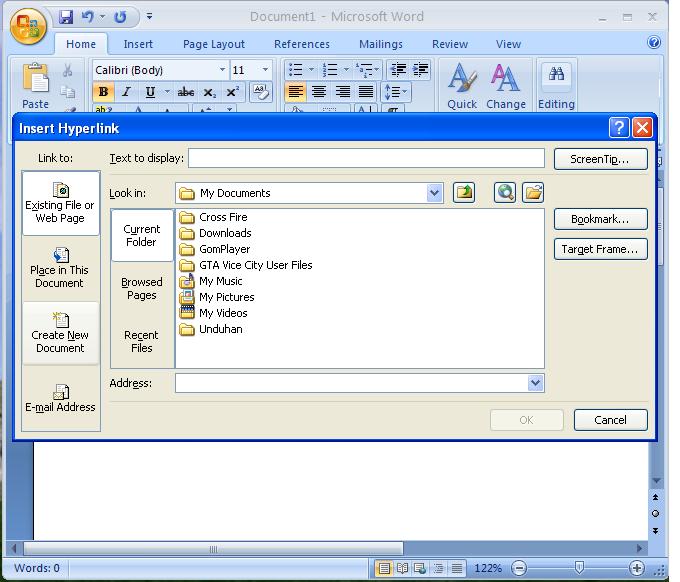The height and width of the screenshot is (582, 680).
Task: Increase the paragraph indent
Action: coord(420,70)
